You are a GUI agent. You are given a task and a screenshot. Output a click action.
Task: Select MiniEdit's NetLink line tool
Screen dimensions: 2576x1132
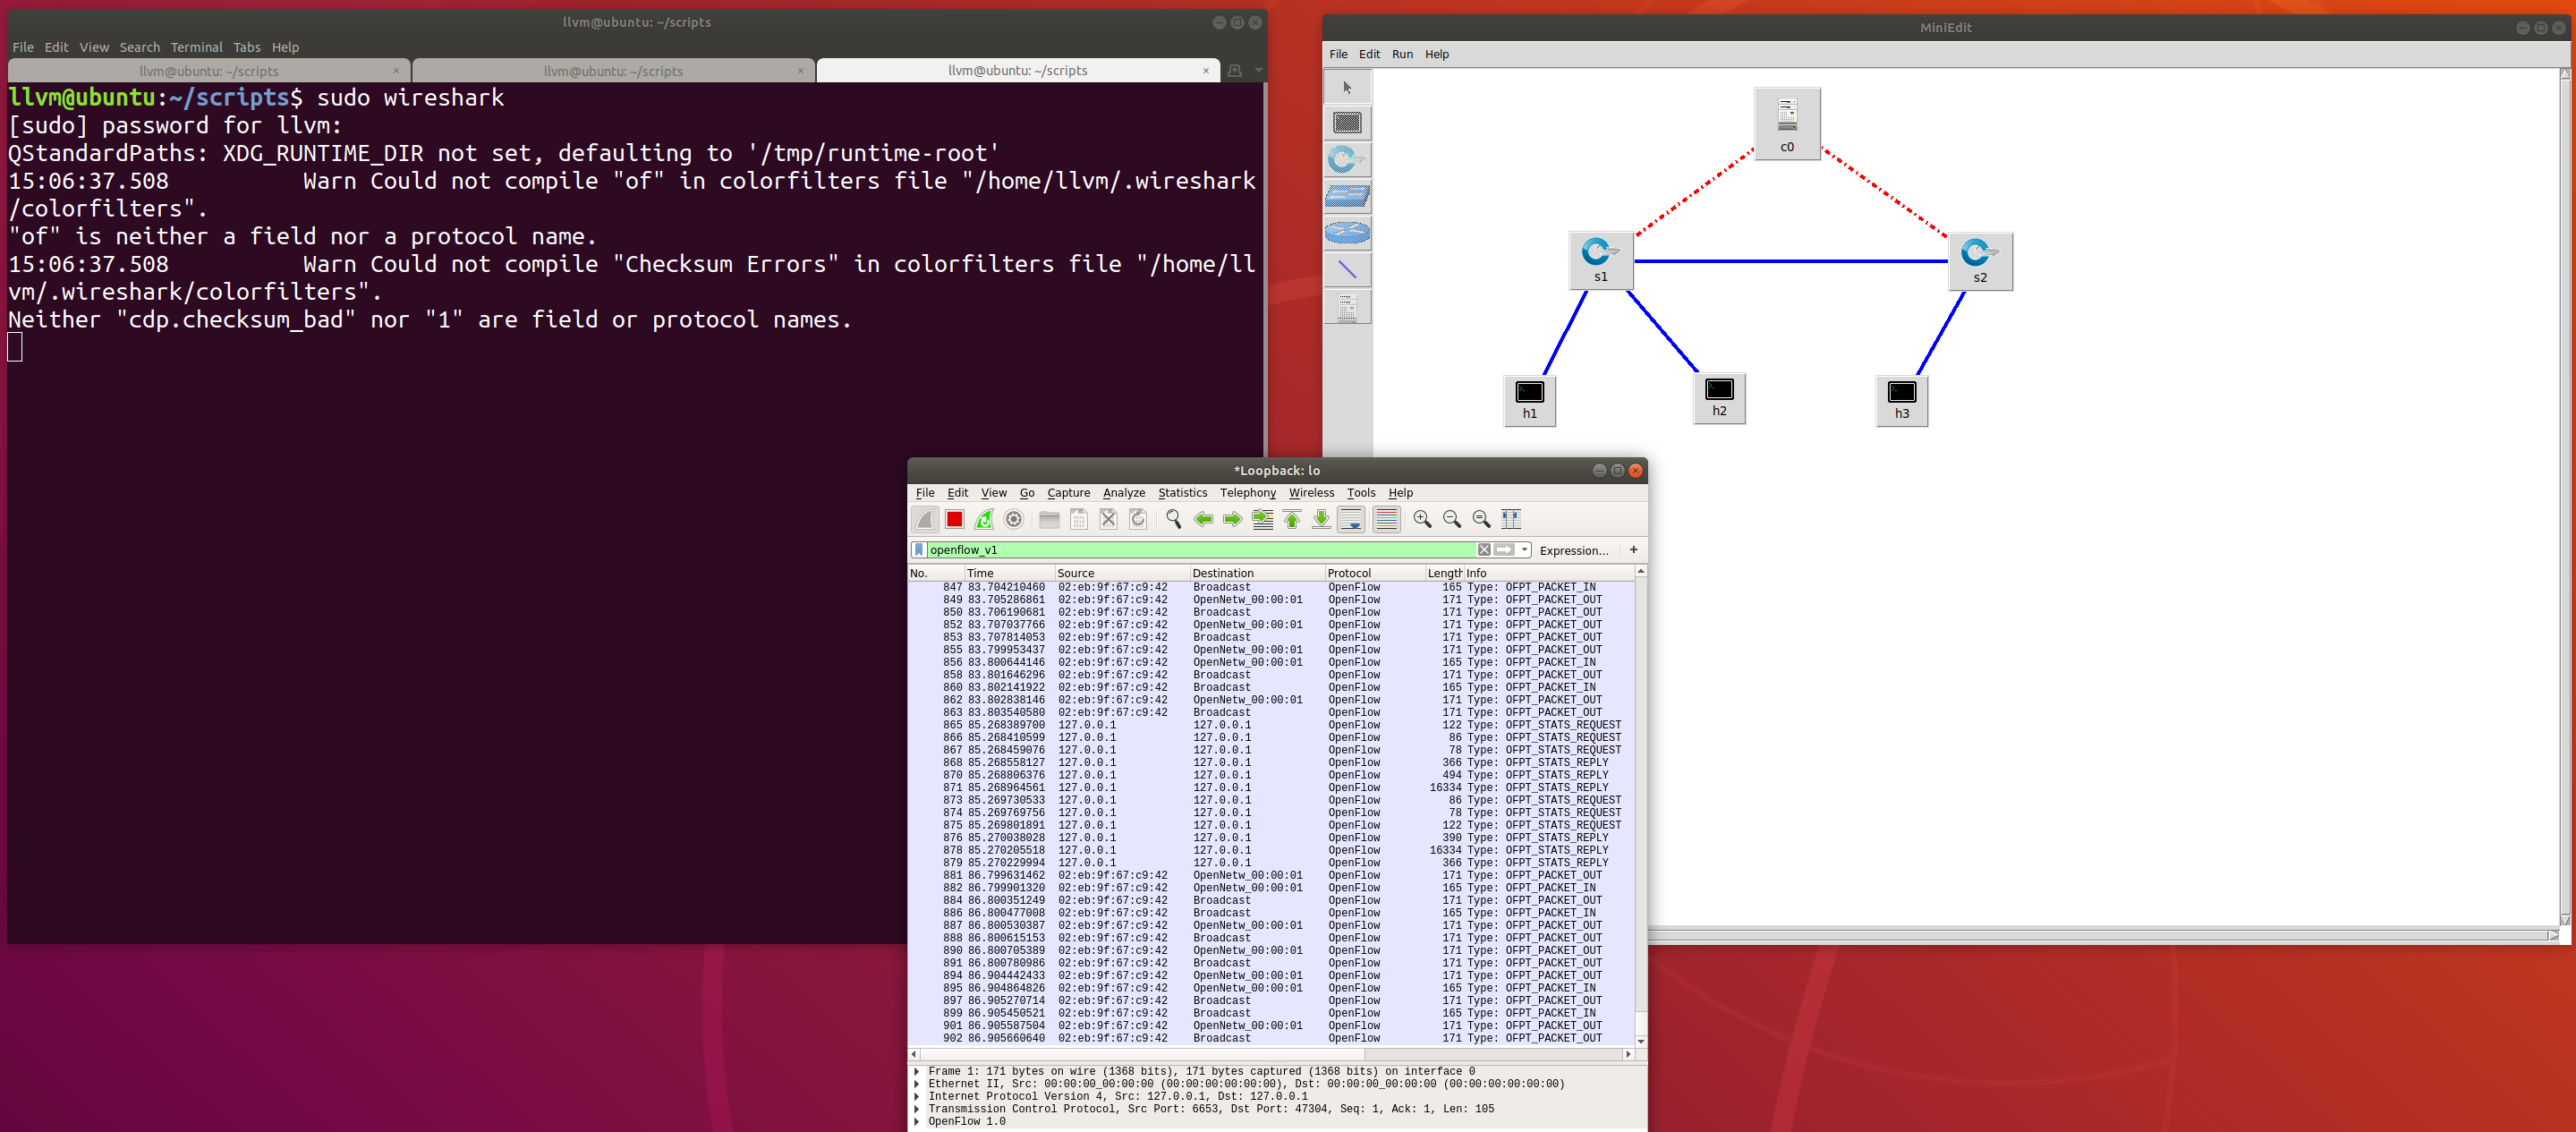[x=1347, y=269]
